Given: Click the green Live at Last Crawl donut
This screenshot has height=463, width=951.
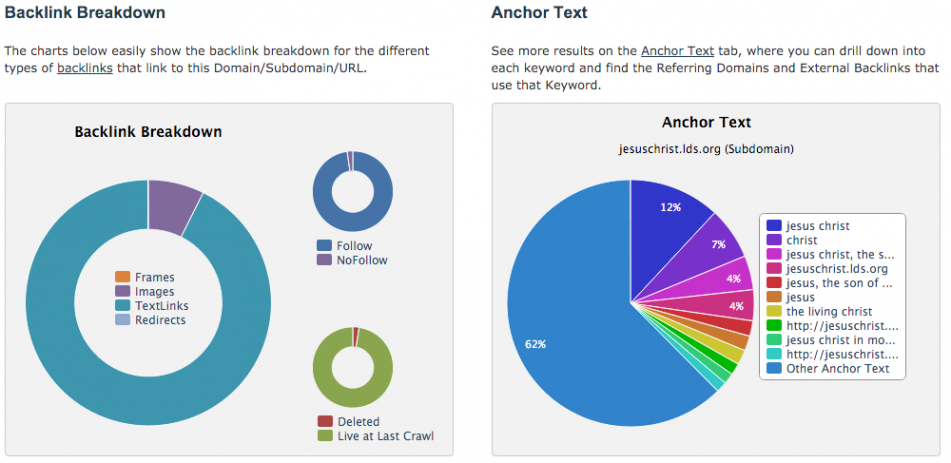Looking at the screenshot, I should 352,367.
